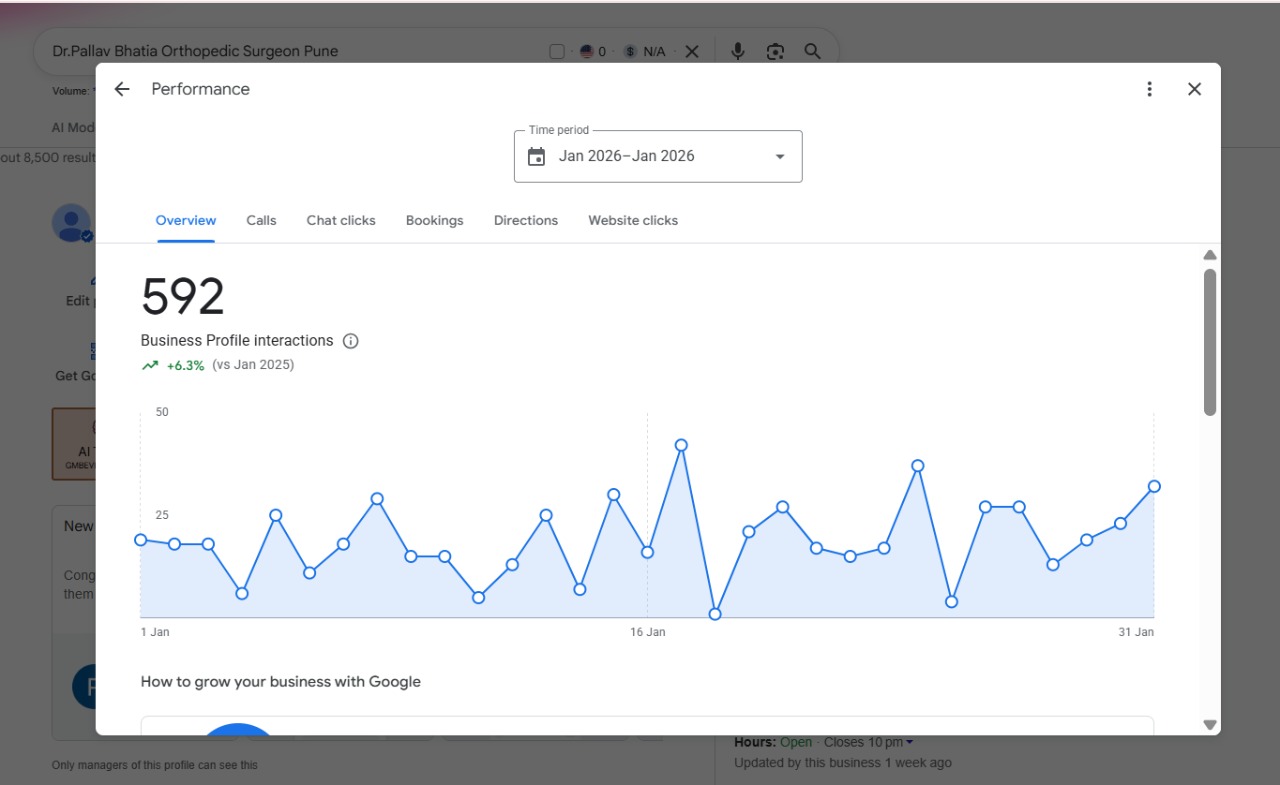
Task: Open the Chat clicks tab
Action: click(x=341, y=220)
